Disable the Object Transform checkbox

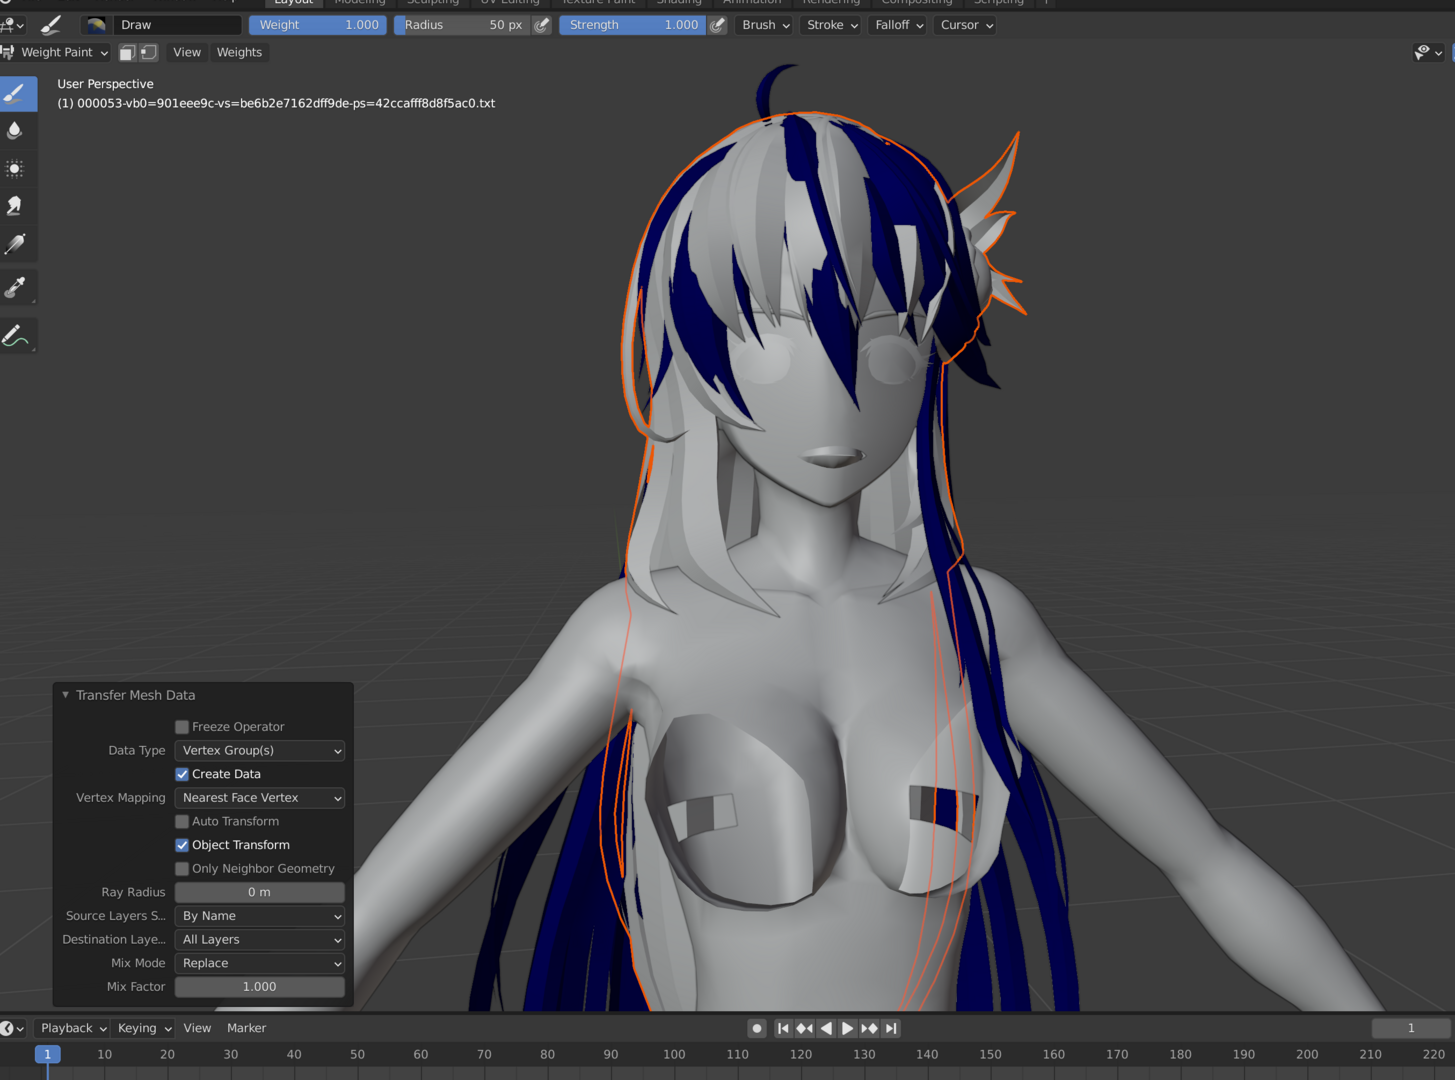click(182, 845)
